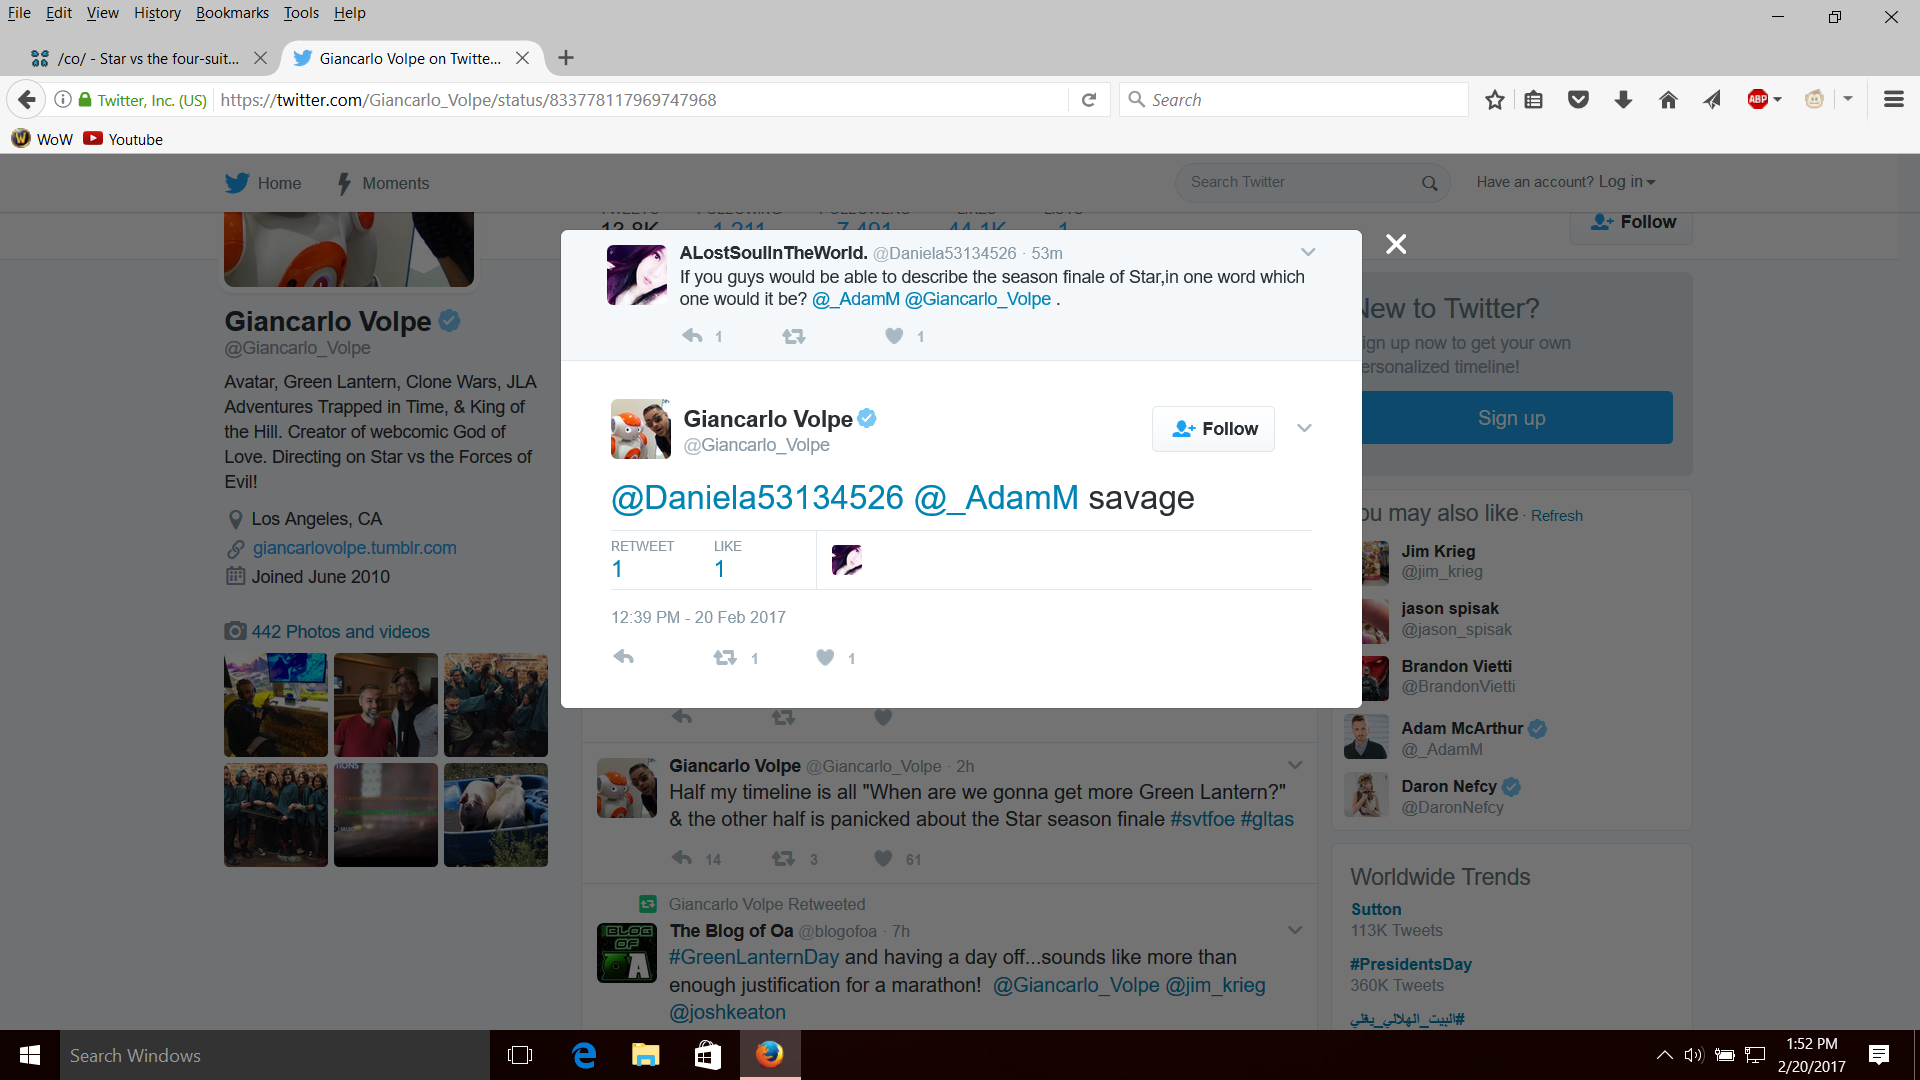This screenshot has width=1920, height=1080.
Task: Open File Explorer from taskbar
Action: coord(645,1055)
